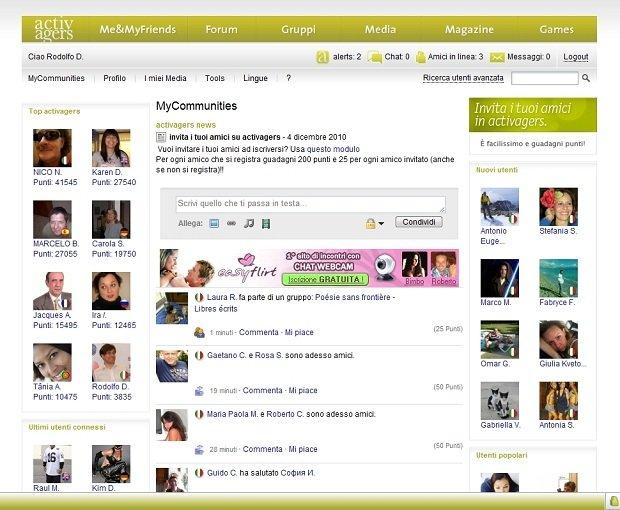Open messages via the envelope icon
The image size is (620, 510).
pos(497,57)
